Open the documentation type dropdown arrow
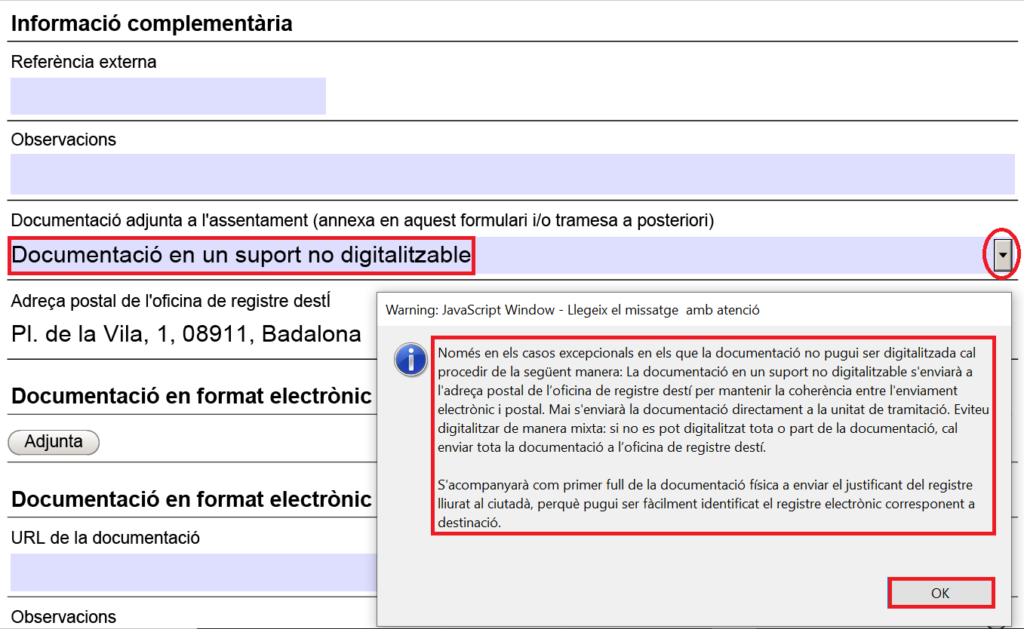The height and width of the screenshot is (629, 1024). [x=1002, y=257]
